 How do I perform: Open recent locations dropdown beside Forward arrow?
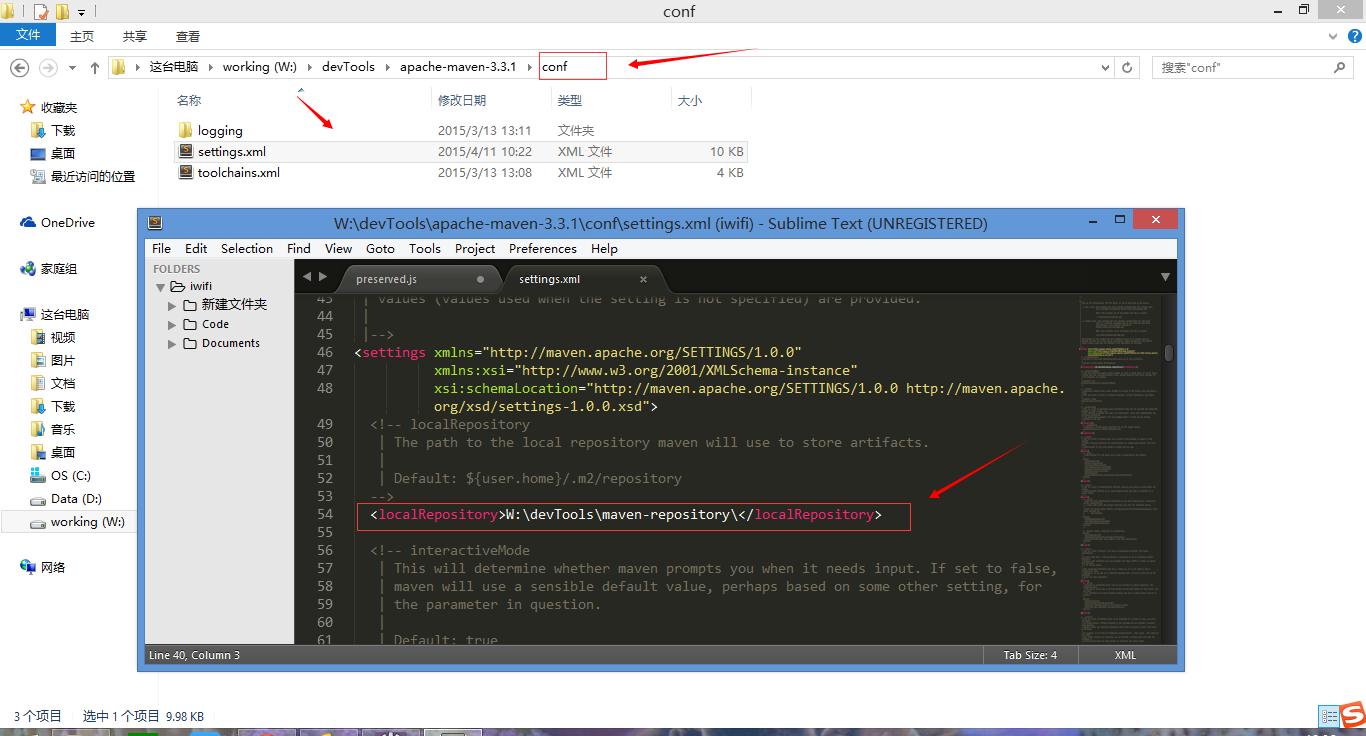[72, 68]
